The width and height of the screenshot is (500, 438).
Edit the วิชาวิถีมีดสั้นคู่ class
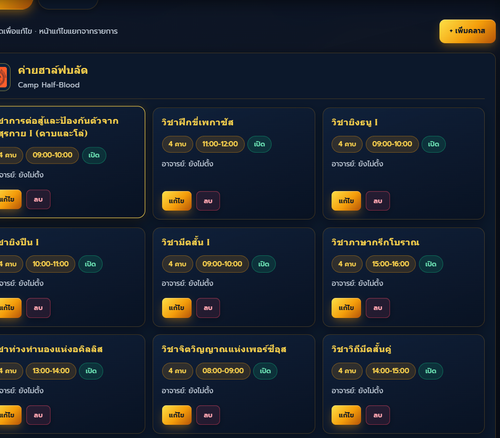[346, 415]
